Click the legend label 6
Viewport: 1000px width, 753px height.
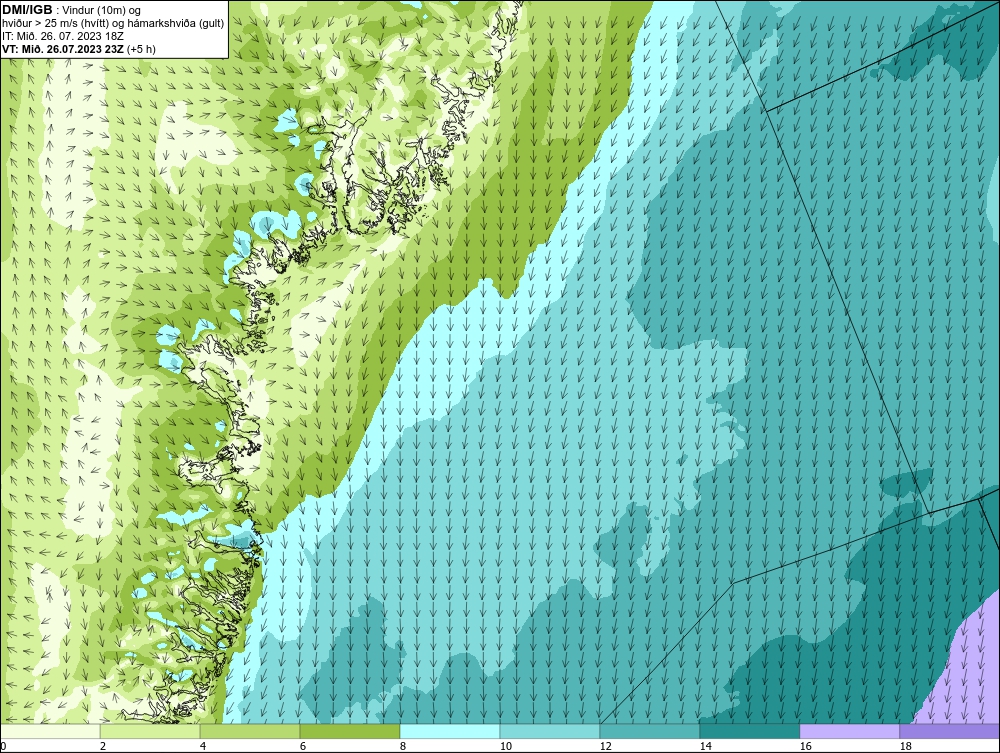click(302, 746)
